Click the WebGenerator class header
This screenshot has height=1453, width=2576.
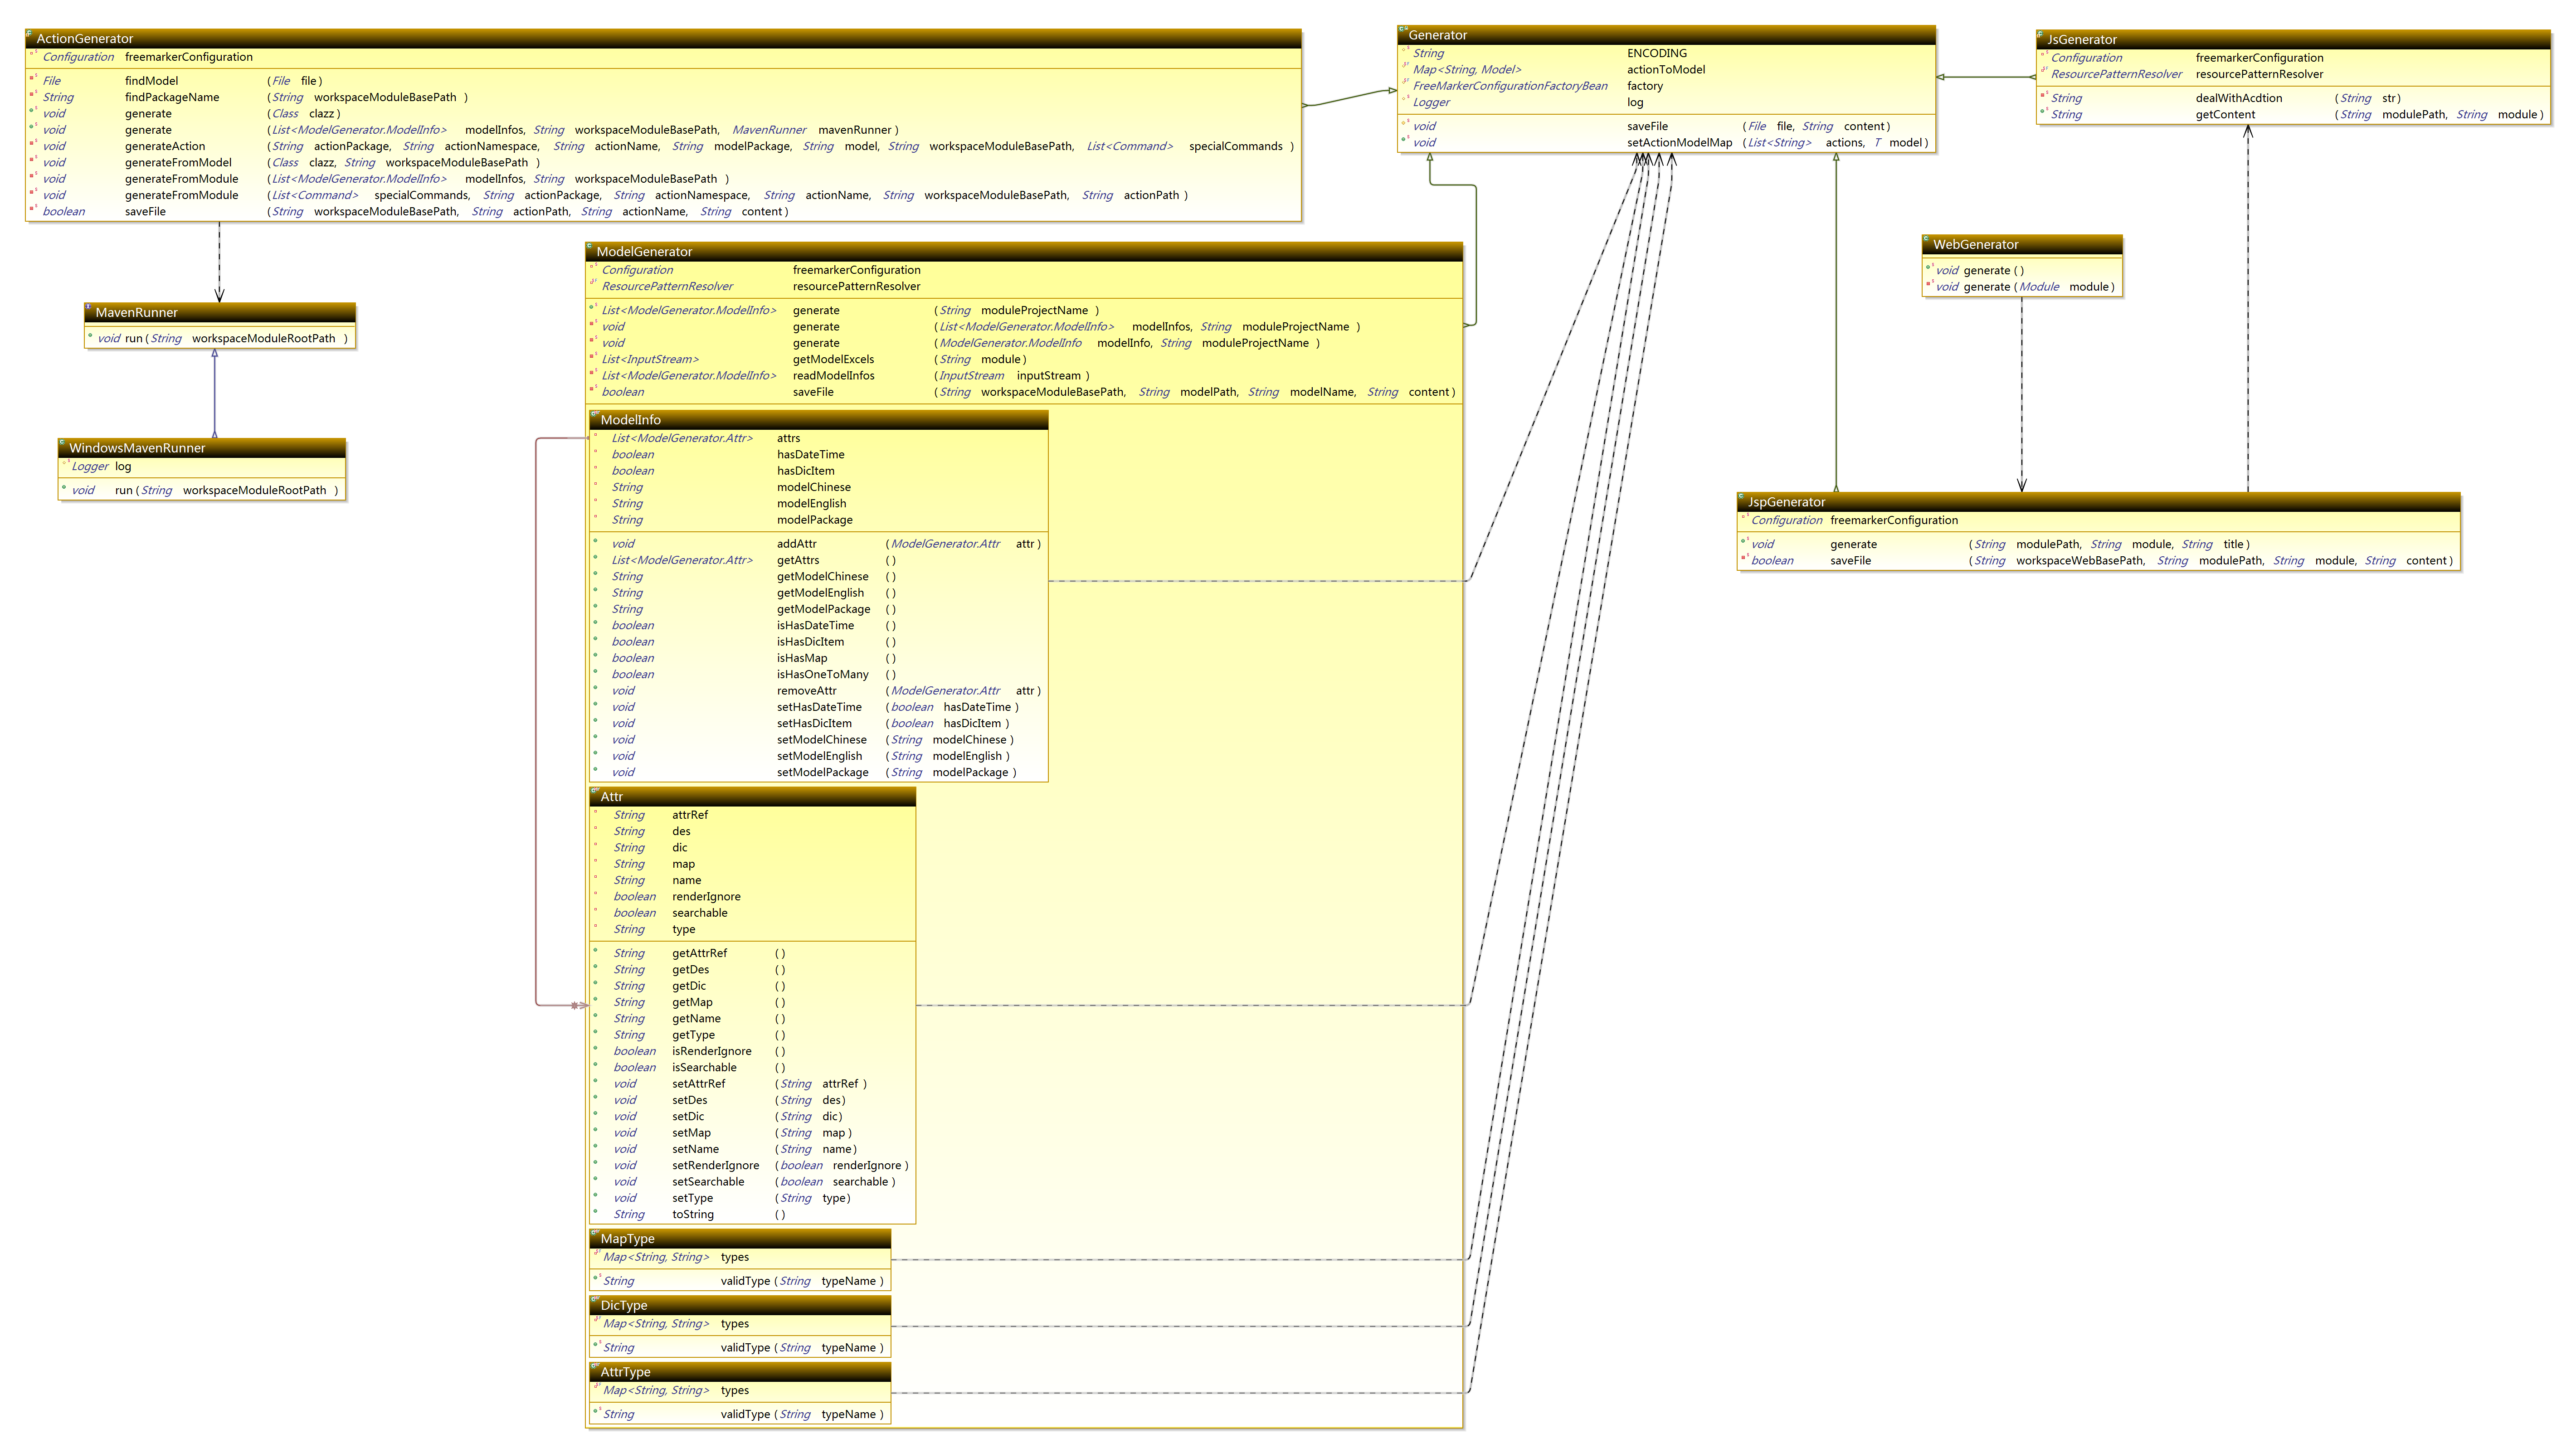[x=2021, y=244]
